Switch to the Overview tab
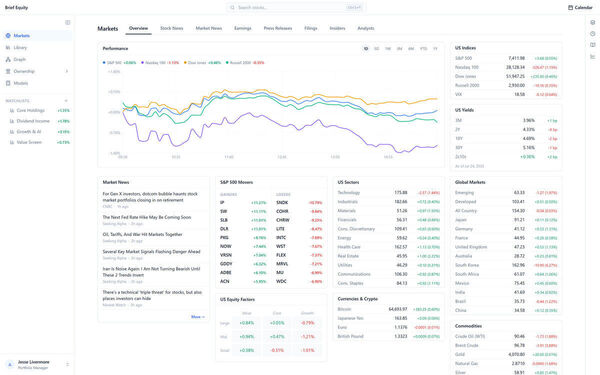The image size is (600, 375). pyautogui.click(x=139, y=28)
